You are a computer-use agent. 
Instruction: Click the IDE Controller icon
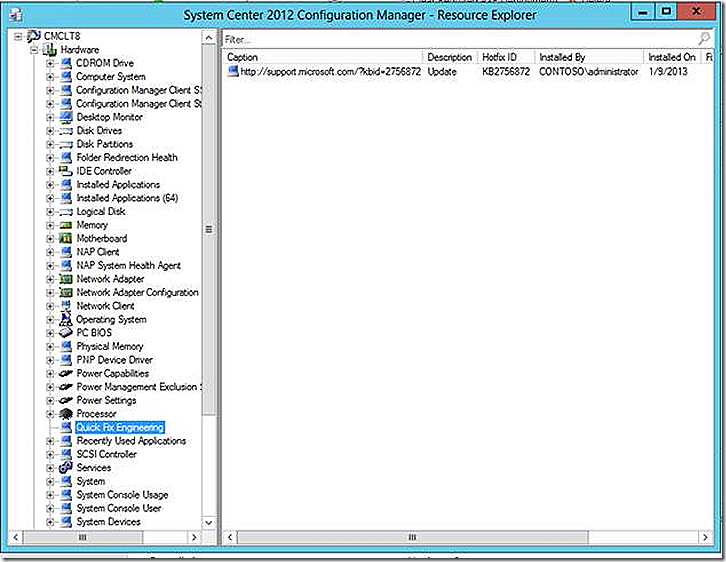point(66,171)
